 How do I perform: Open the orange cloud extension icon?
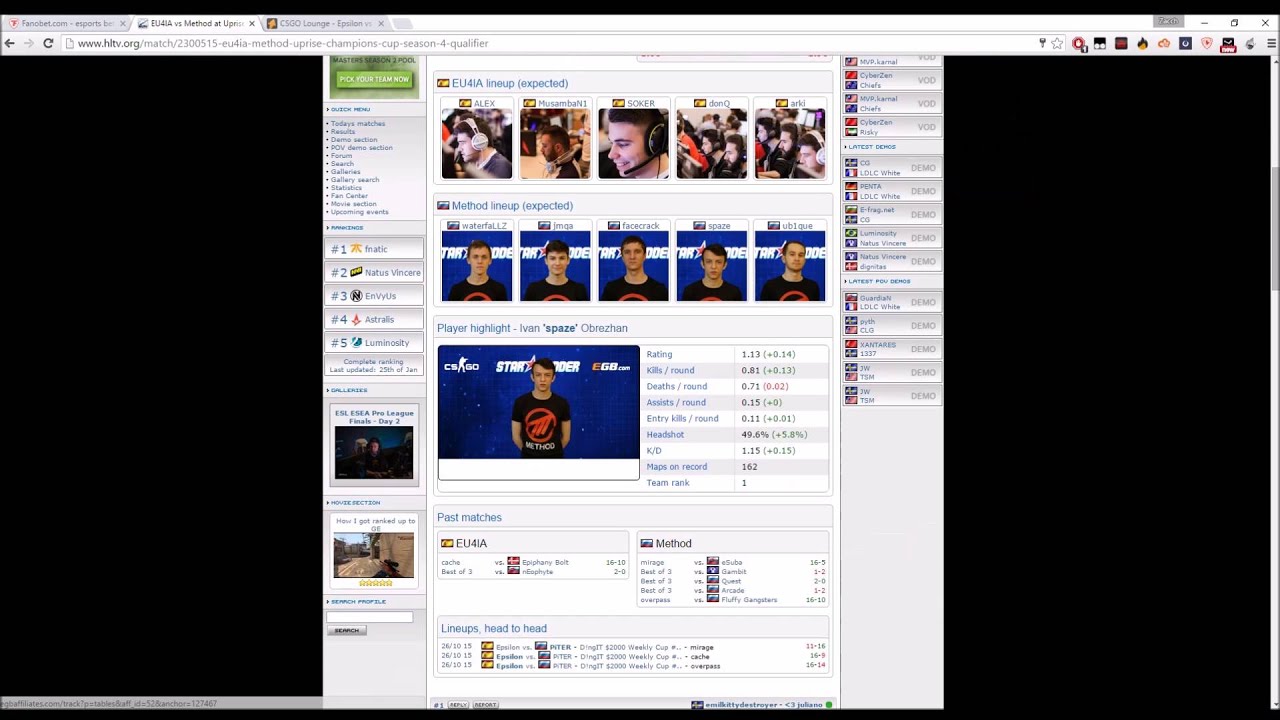pyautogui.click(x=1164, y=43)
